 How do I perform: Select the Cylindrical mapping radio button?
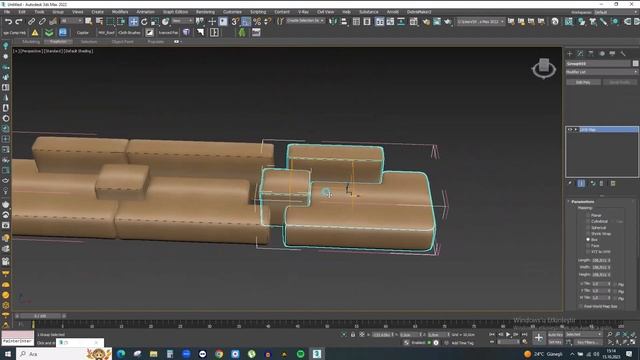point(588,221)
